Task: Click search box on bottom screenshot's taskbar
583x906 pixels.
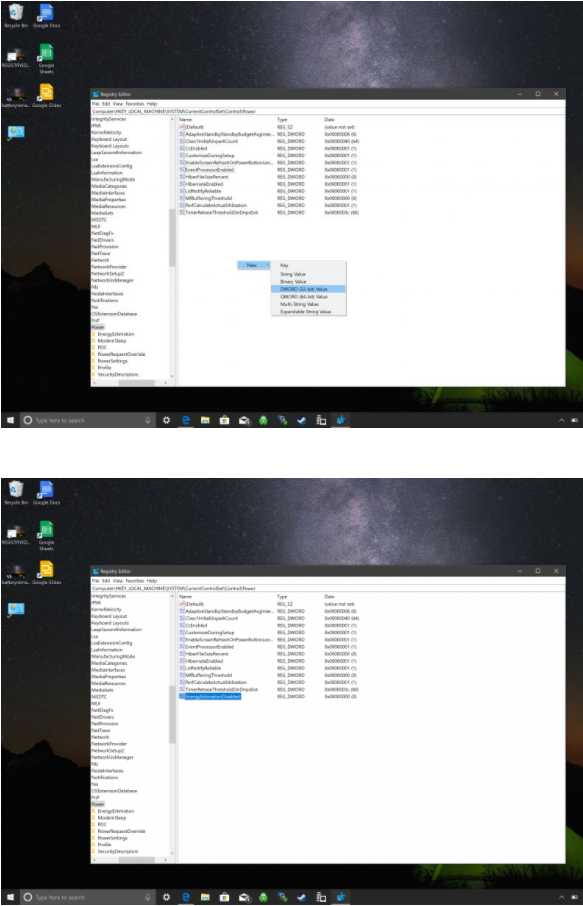Action: click(87, 897)
